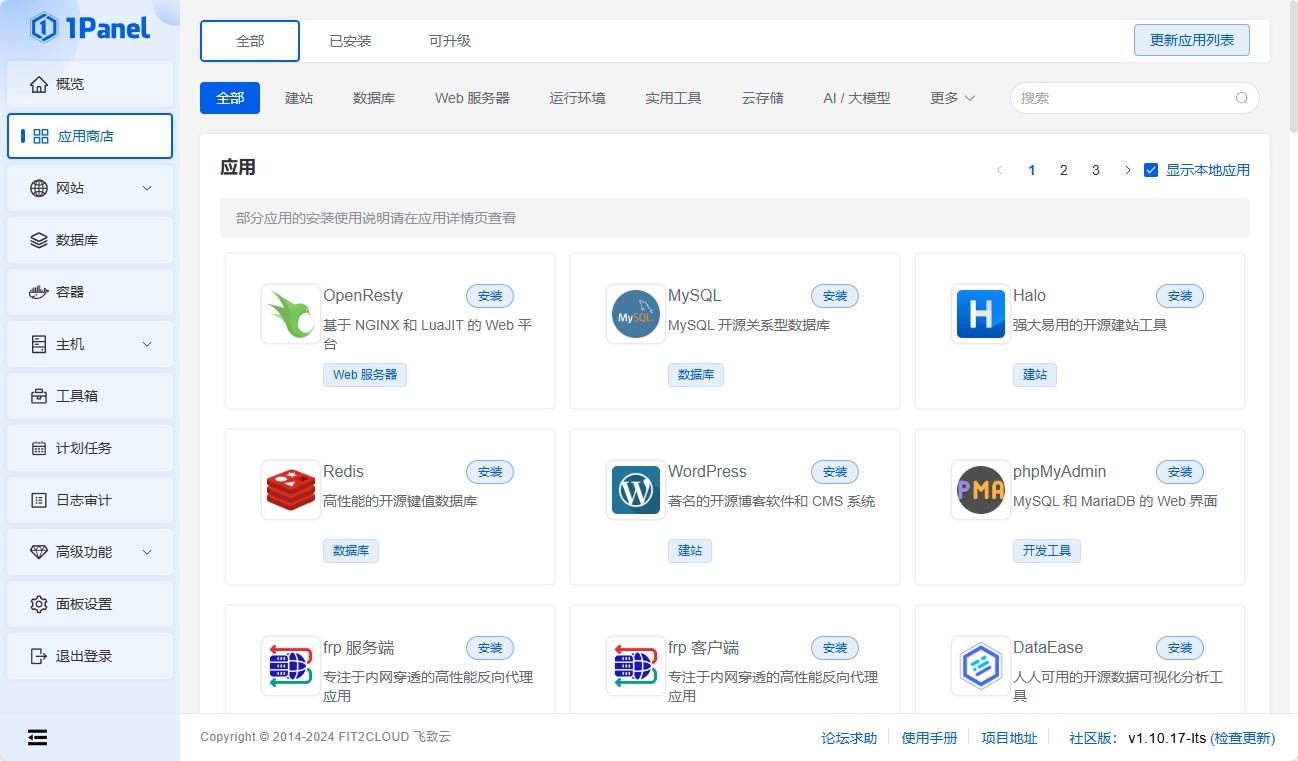Open the frp 服务端 app icon

pos(291,666)
